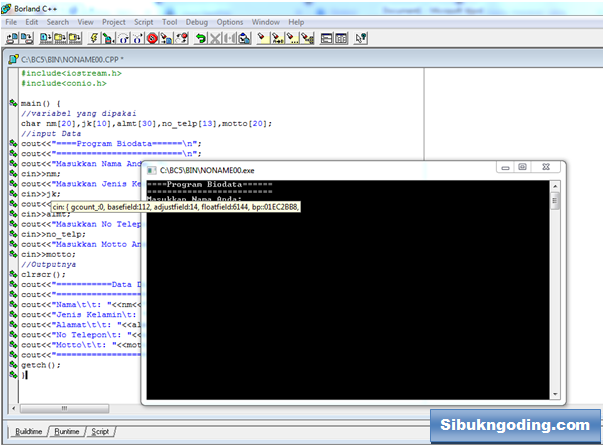The image size is (604, 445).
Task: Click the gutter marker beside cin>>no_telp;
Action: click(x=13, y=234)
